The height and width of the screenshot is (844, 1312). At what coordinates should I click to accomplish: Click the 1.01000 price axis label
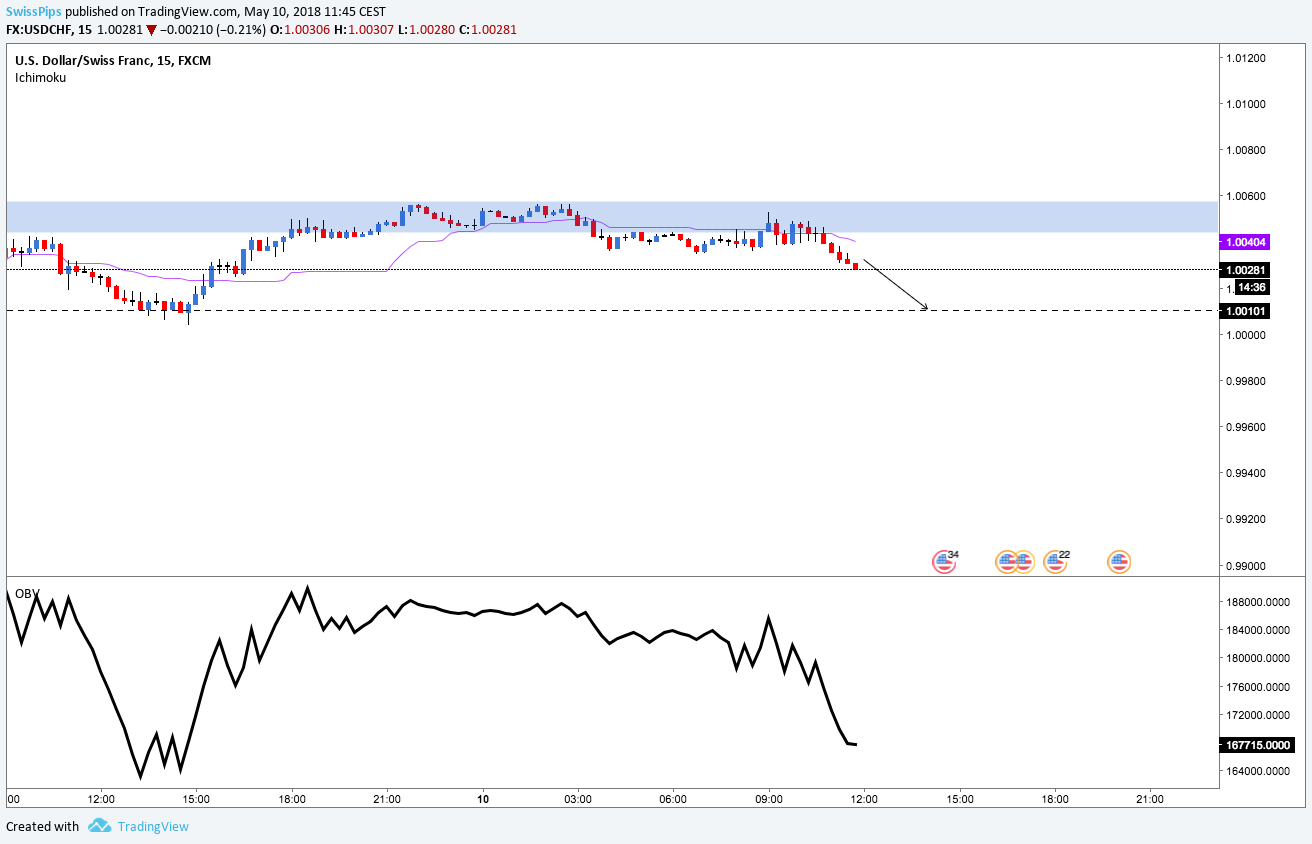(x=1246, y=104)
